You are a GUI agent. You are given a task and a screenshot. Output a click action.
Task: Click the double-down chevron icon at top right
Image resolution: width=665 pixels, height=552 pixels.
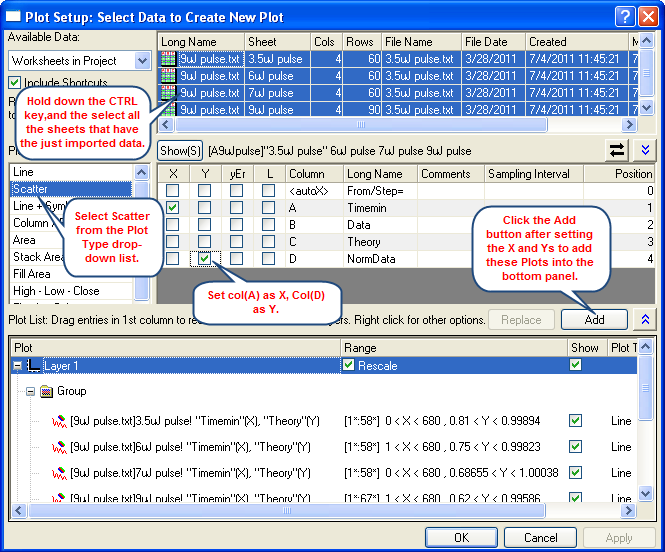point(646,149)
